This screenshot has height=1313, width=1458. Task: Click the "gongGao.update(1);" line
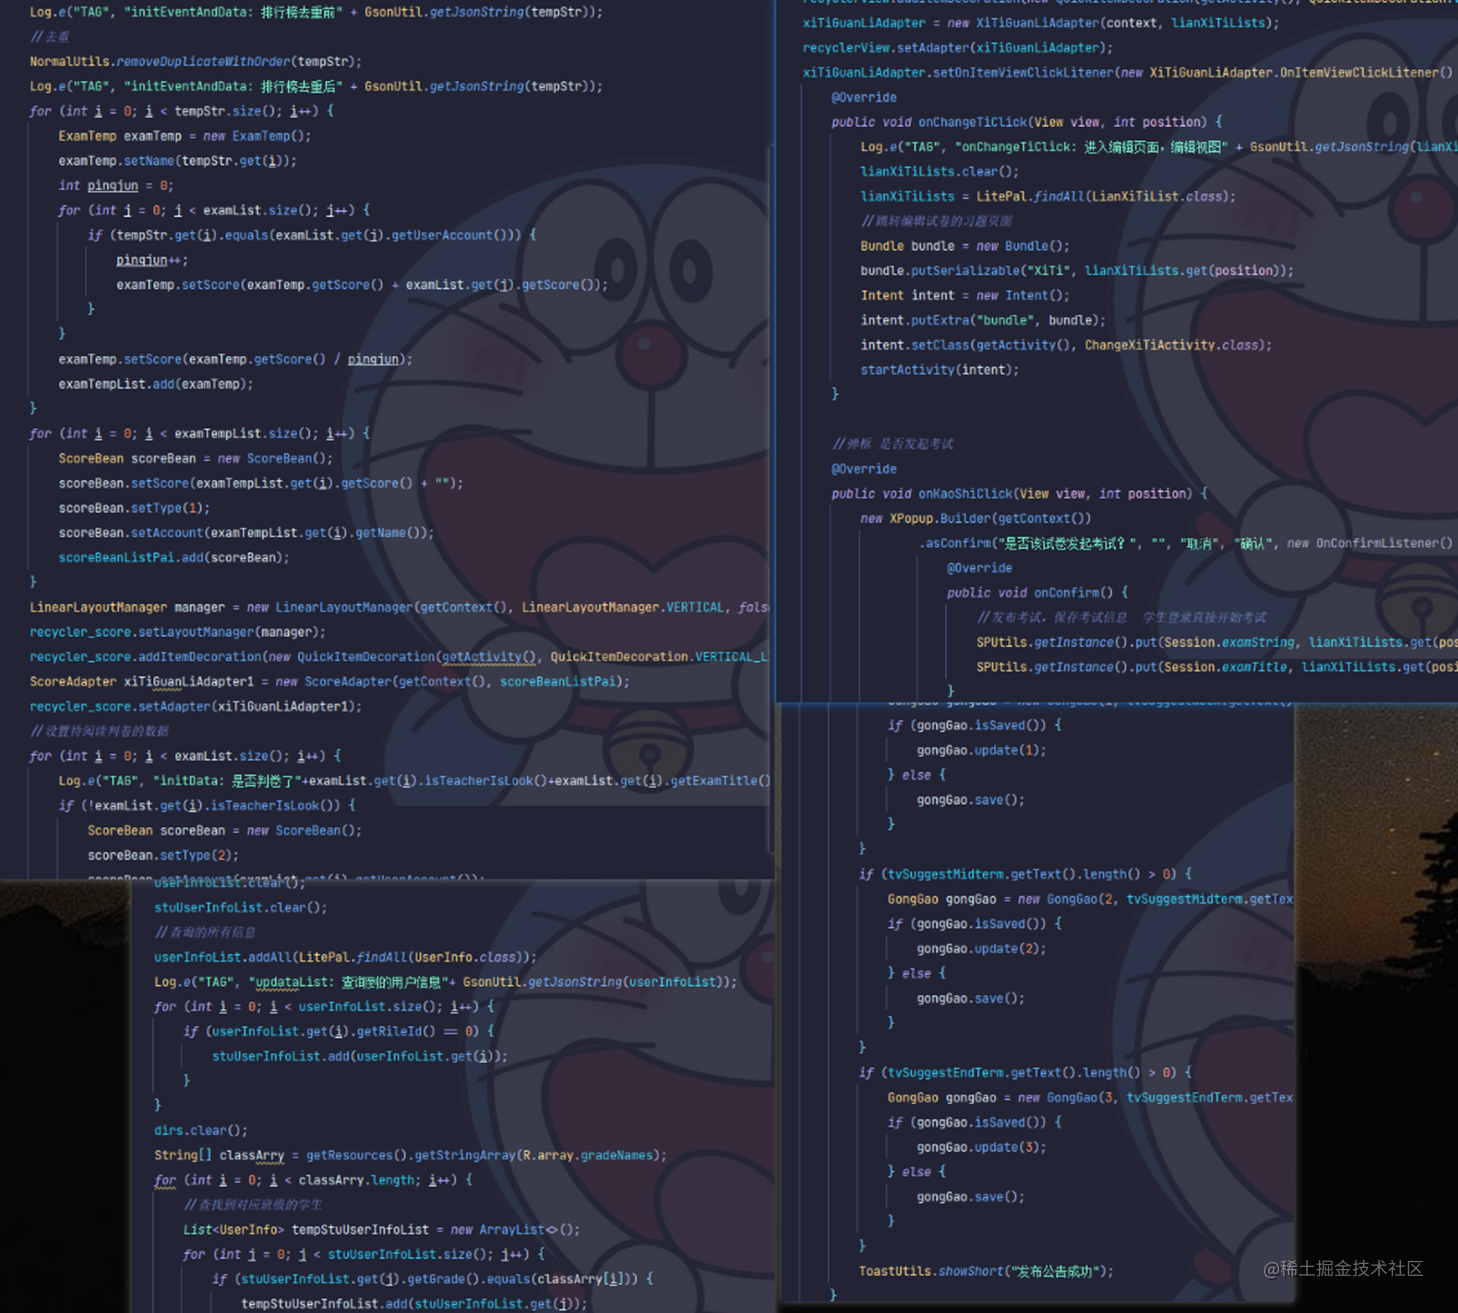coord(982,750)
